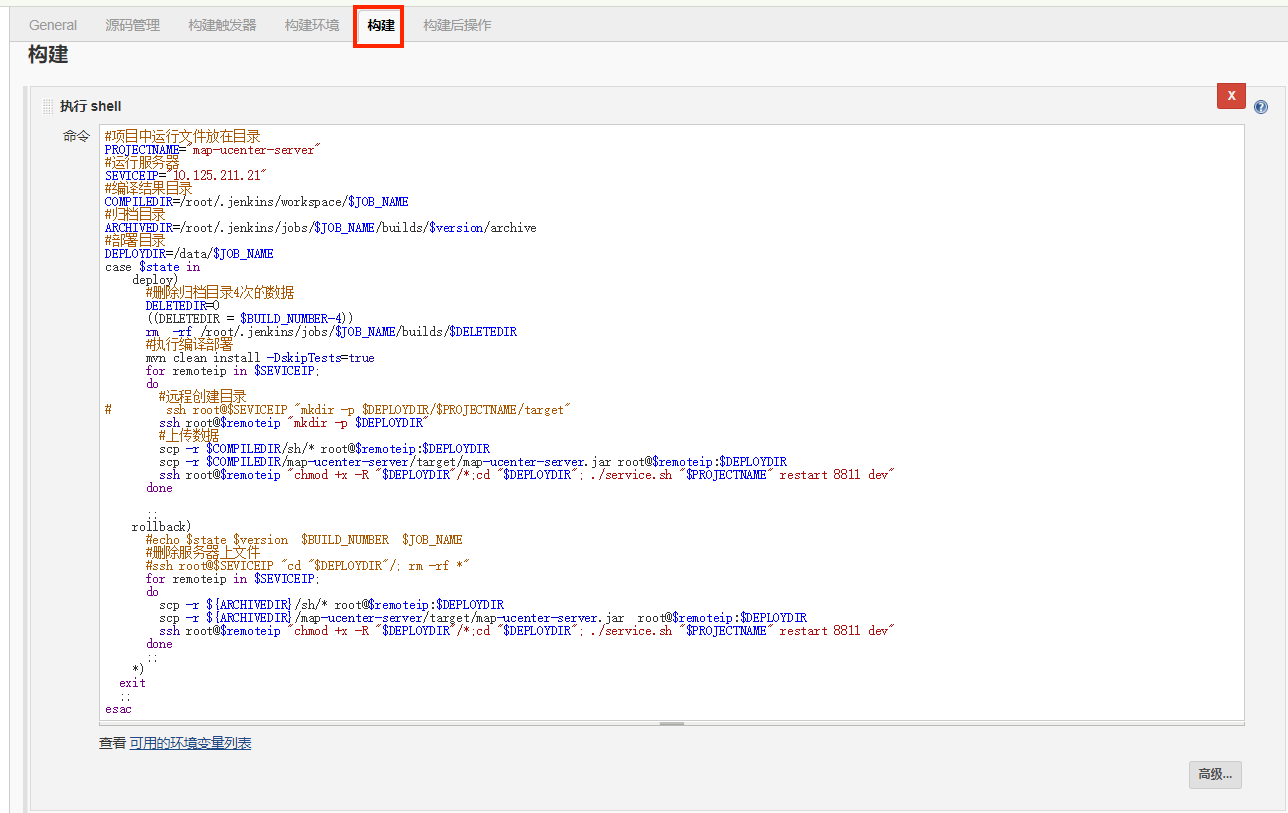Click the ssh mkdir -p $DEPLOYDIR line
The width and height of the screenshot is (1288, 813).
(294, 423)
